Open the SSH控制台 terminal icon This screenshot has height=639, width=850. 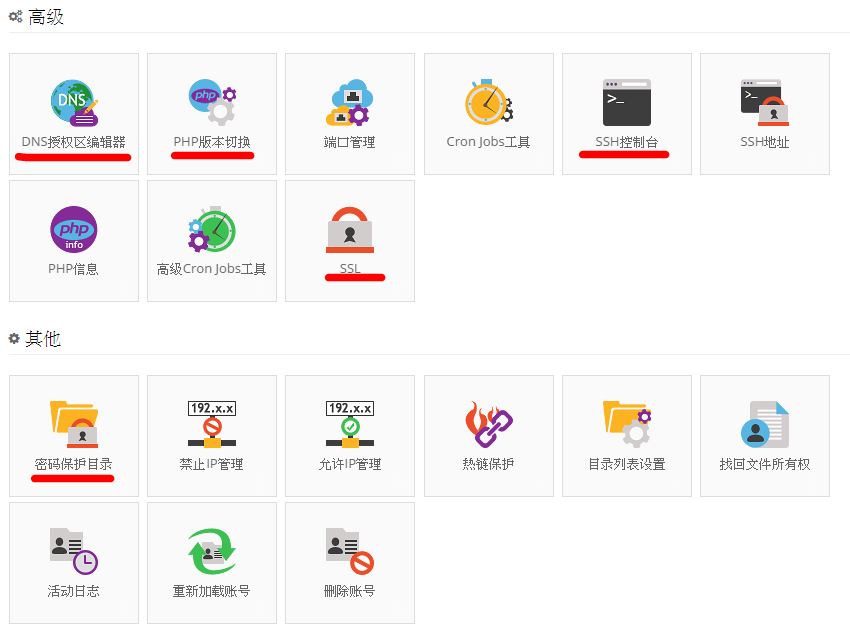627,102
